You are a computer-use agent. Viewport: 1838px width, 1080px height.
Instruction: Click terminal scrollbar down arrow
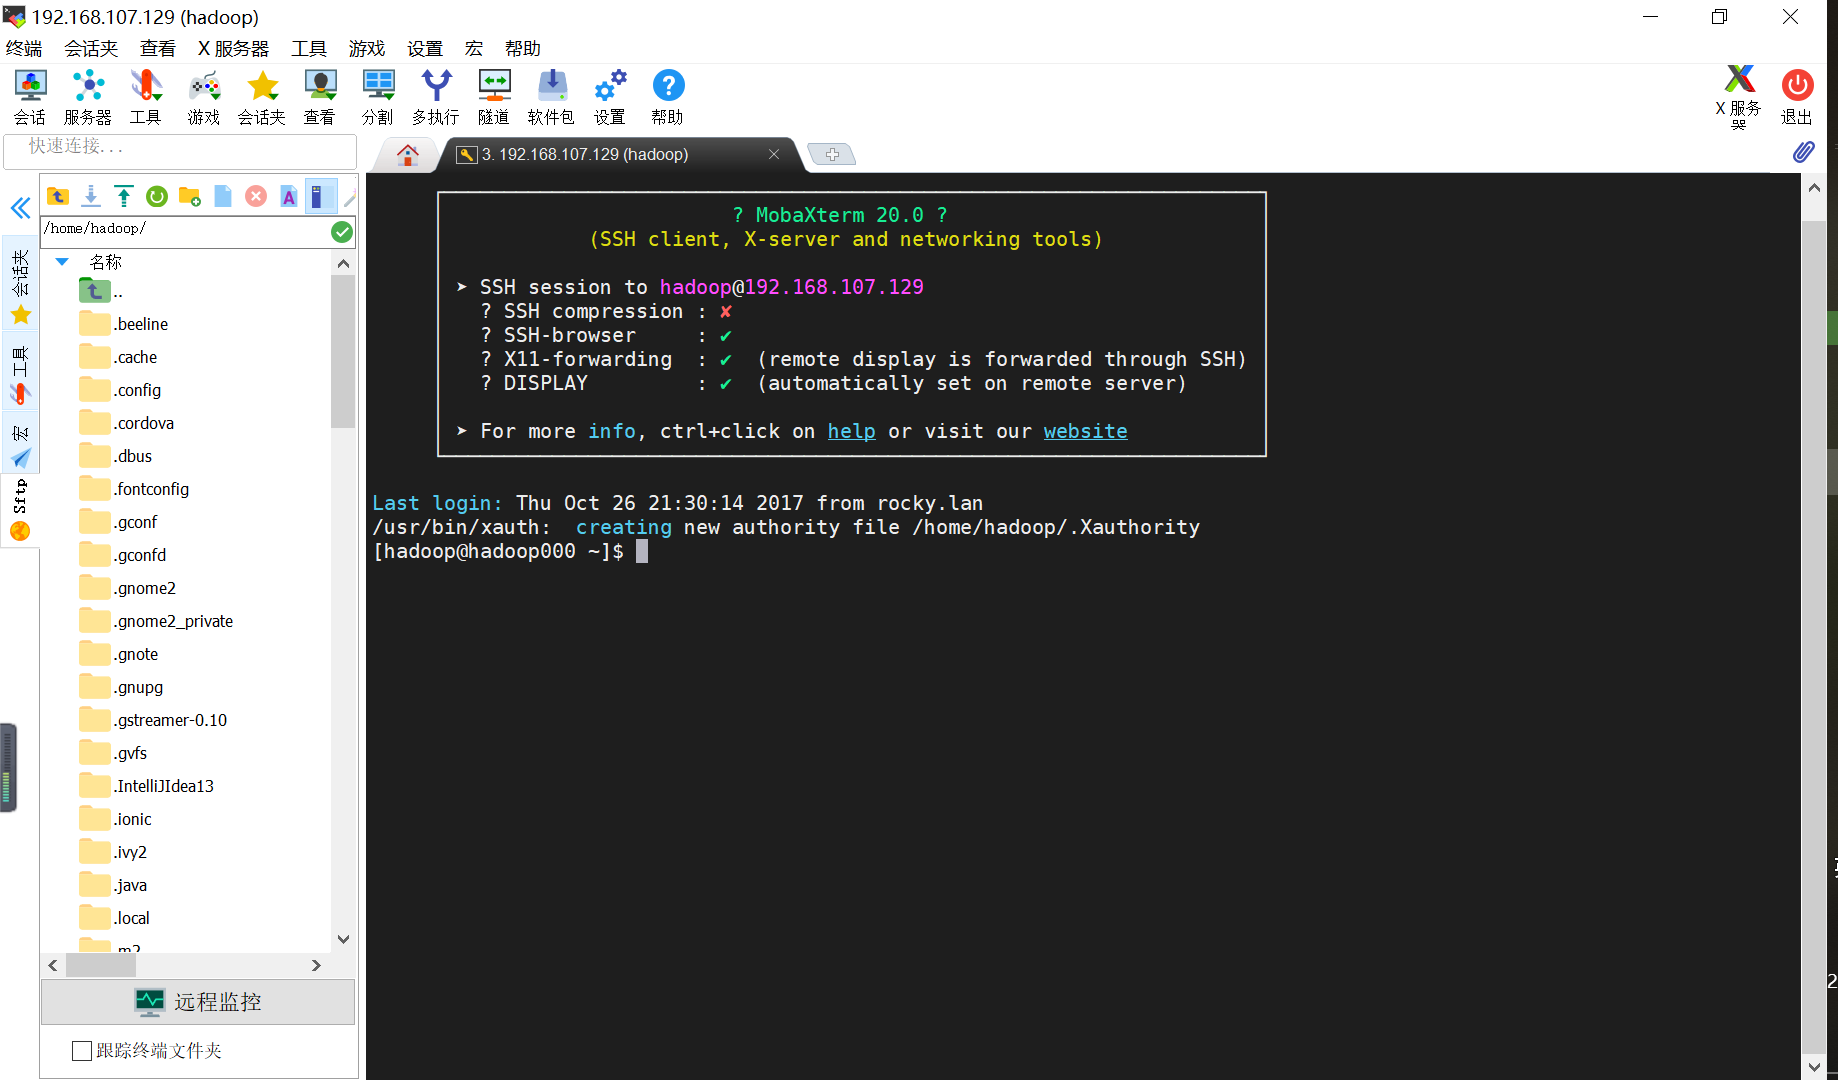(1814, 1066)
